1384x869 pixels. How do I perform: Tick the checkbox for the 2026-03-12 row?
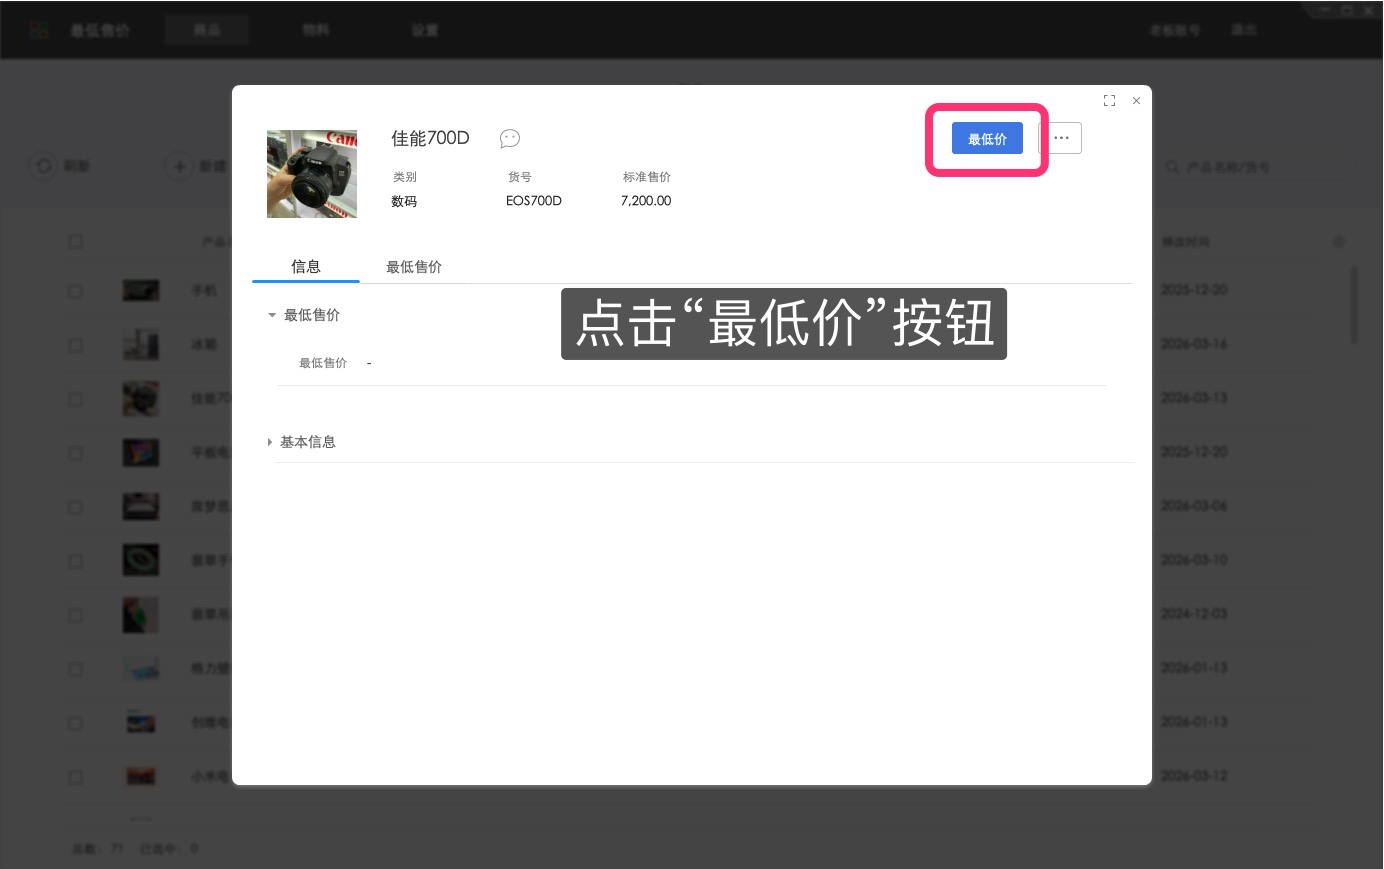75,777
